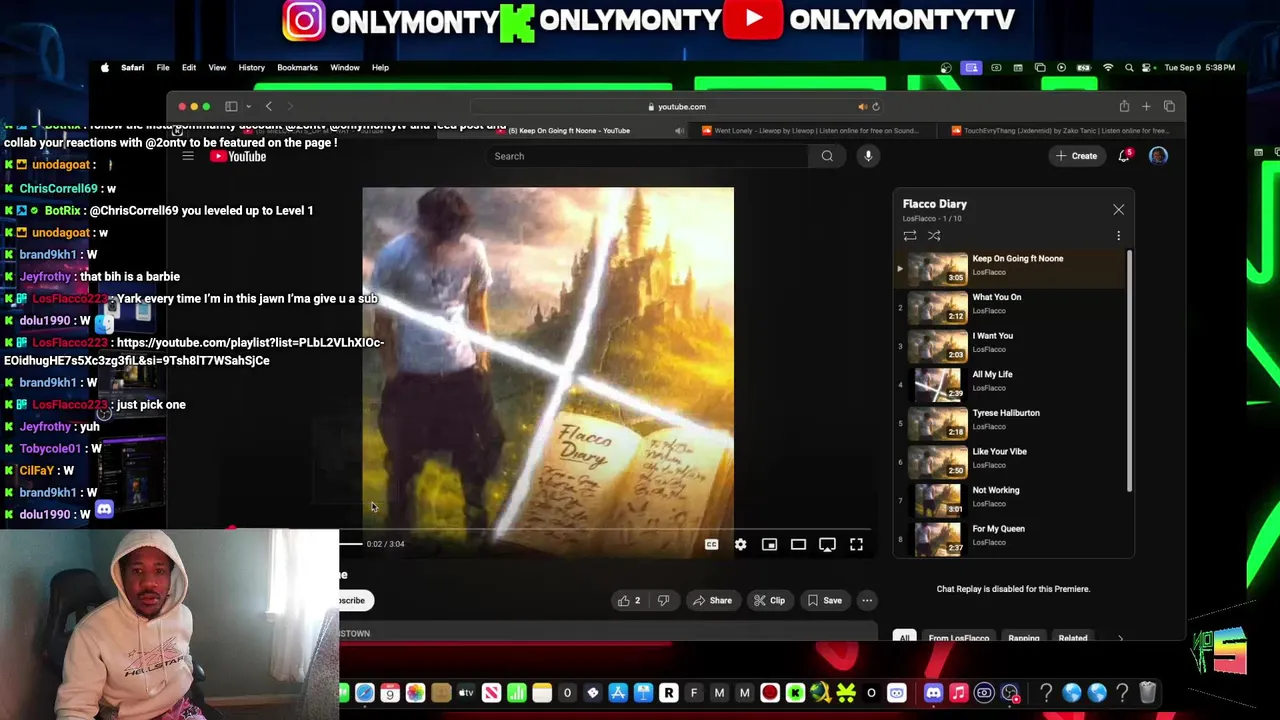
Task: Open a new Safari tab
Action: (1146, 106)
